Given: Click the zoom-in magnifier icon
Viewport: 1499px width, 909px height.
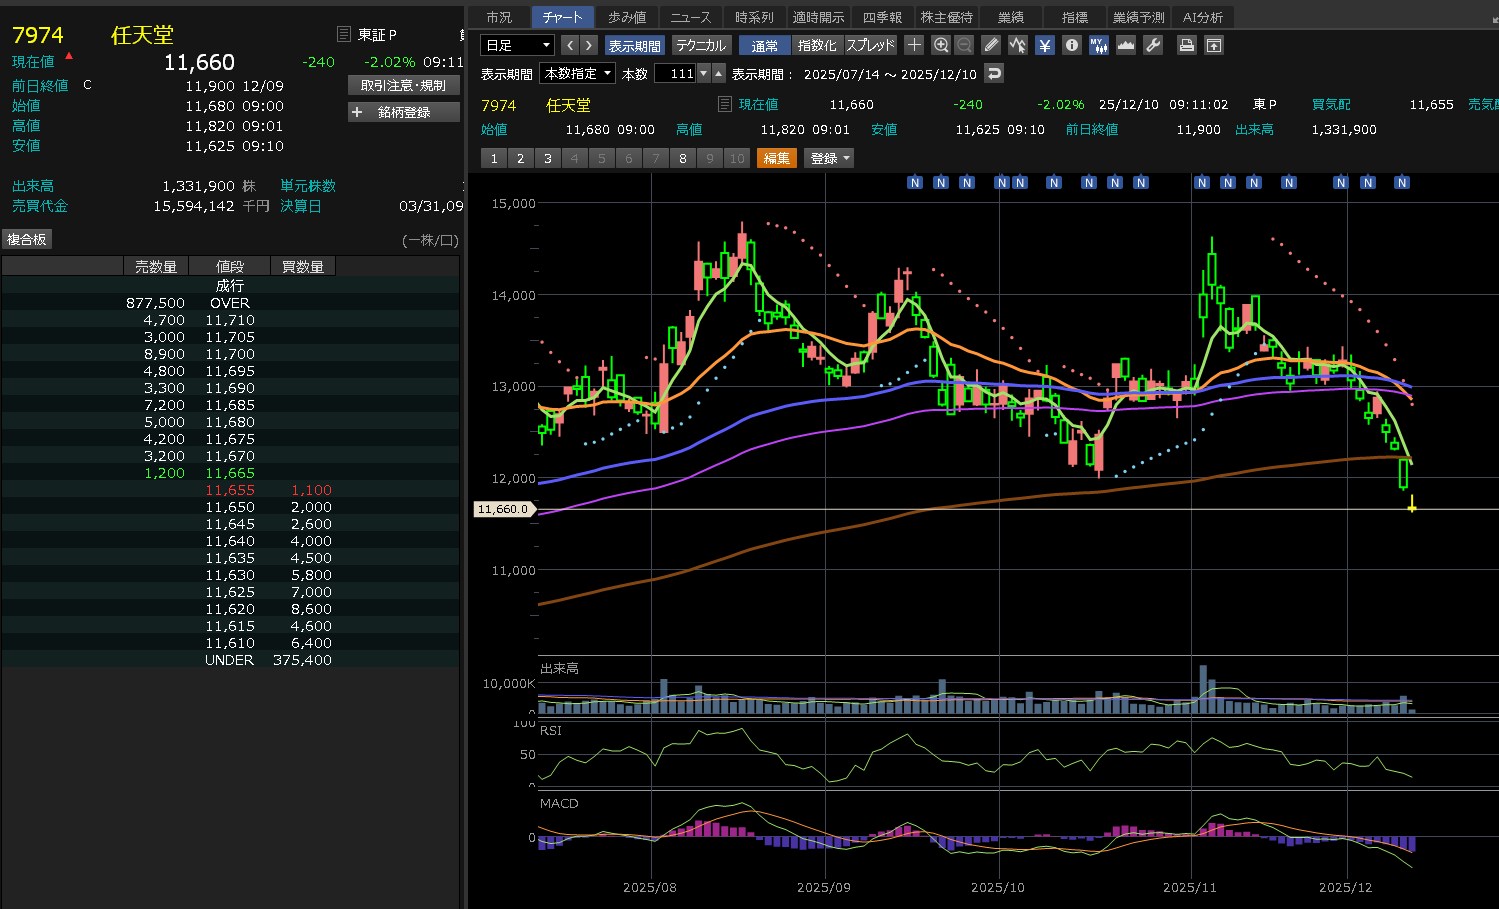Looking at the screenshot, I should pos(941,45).
